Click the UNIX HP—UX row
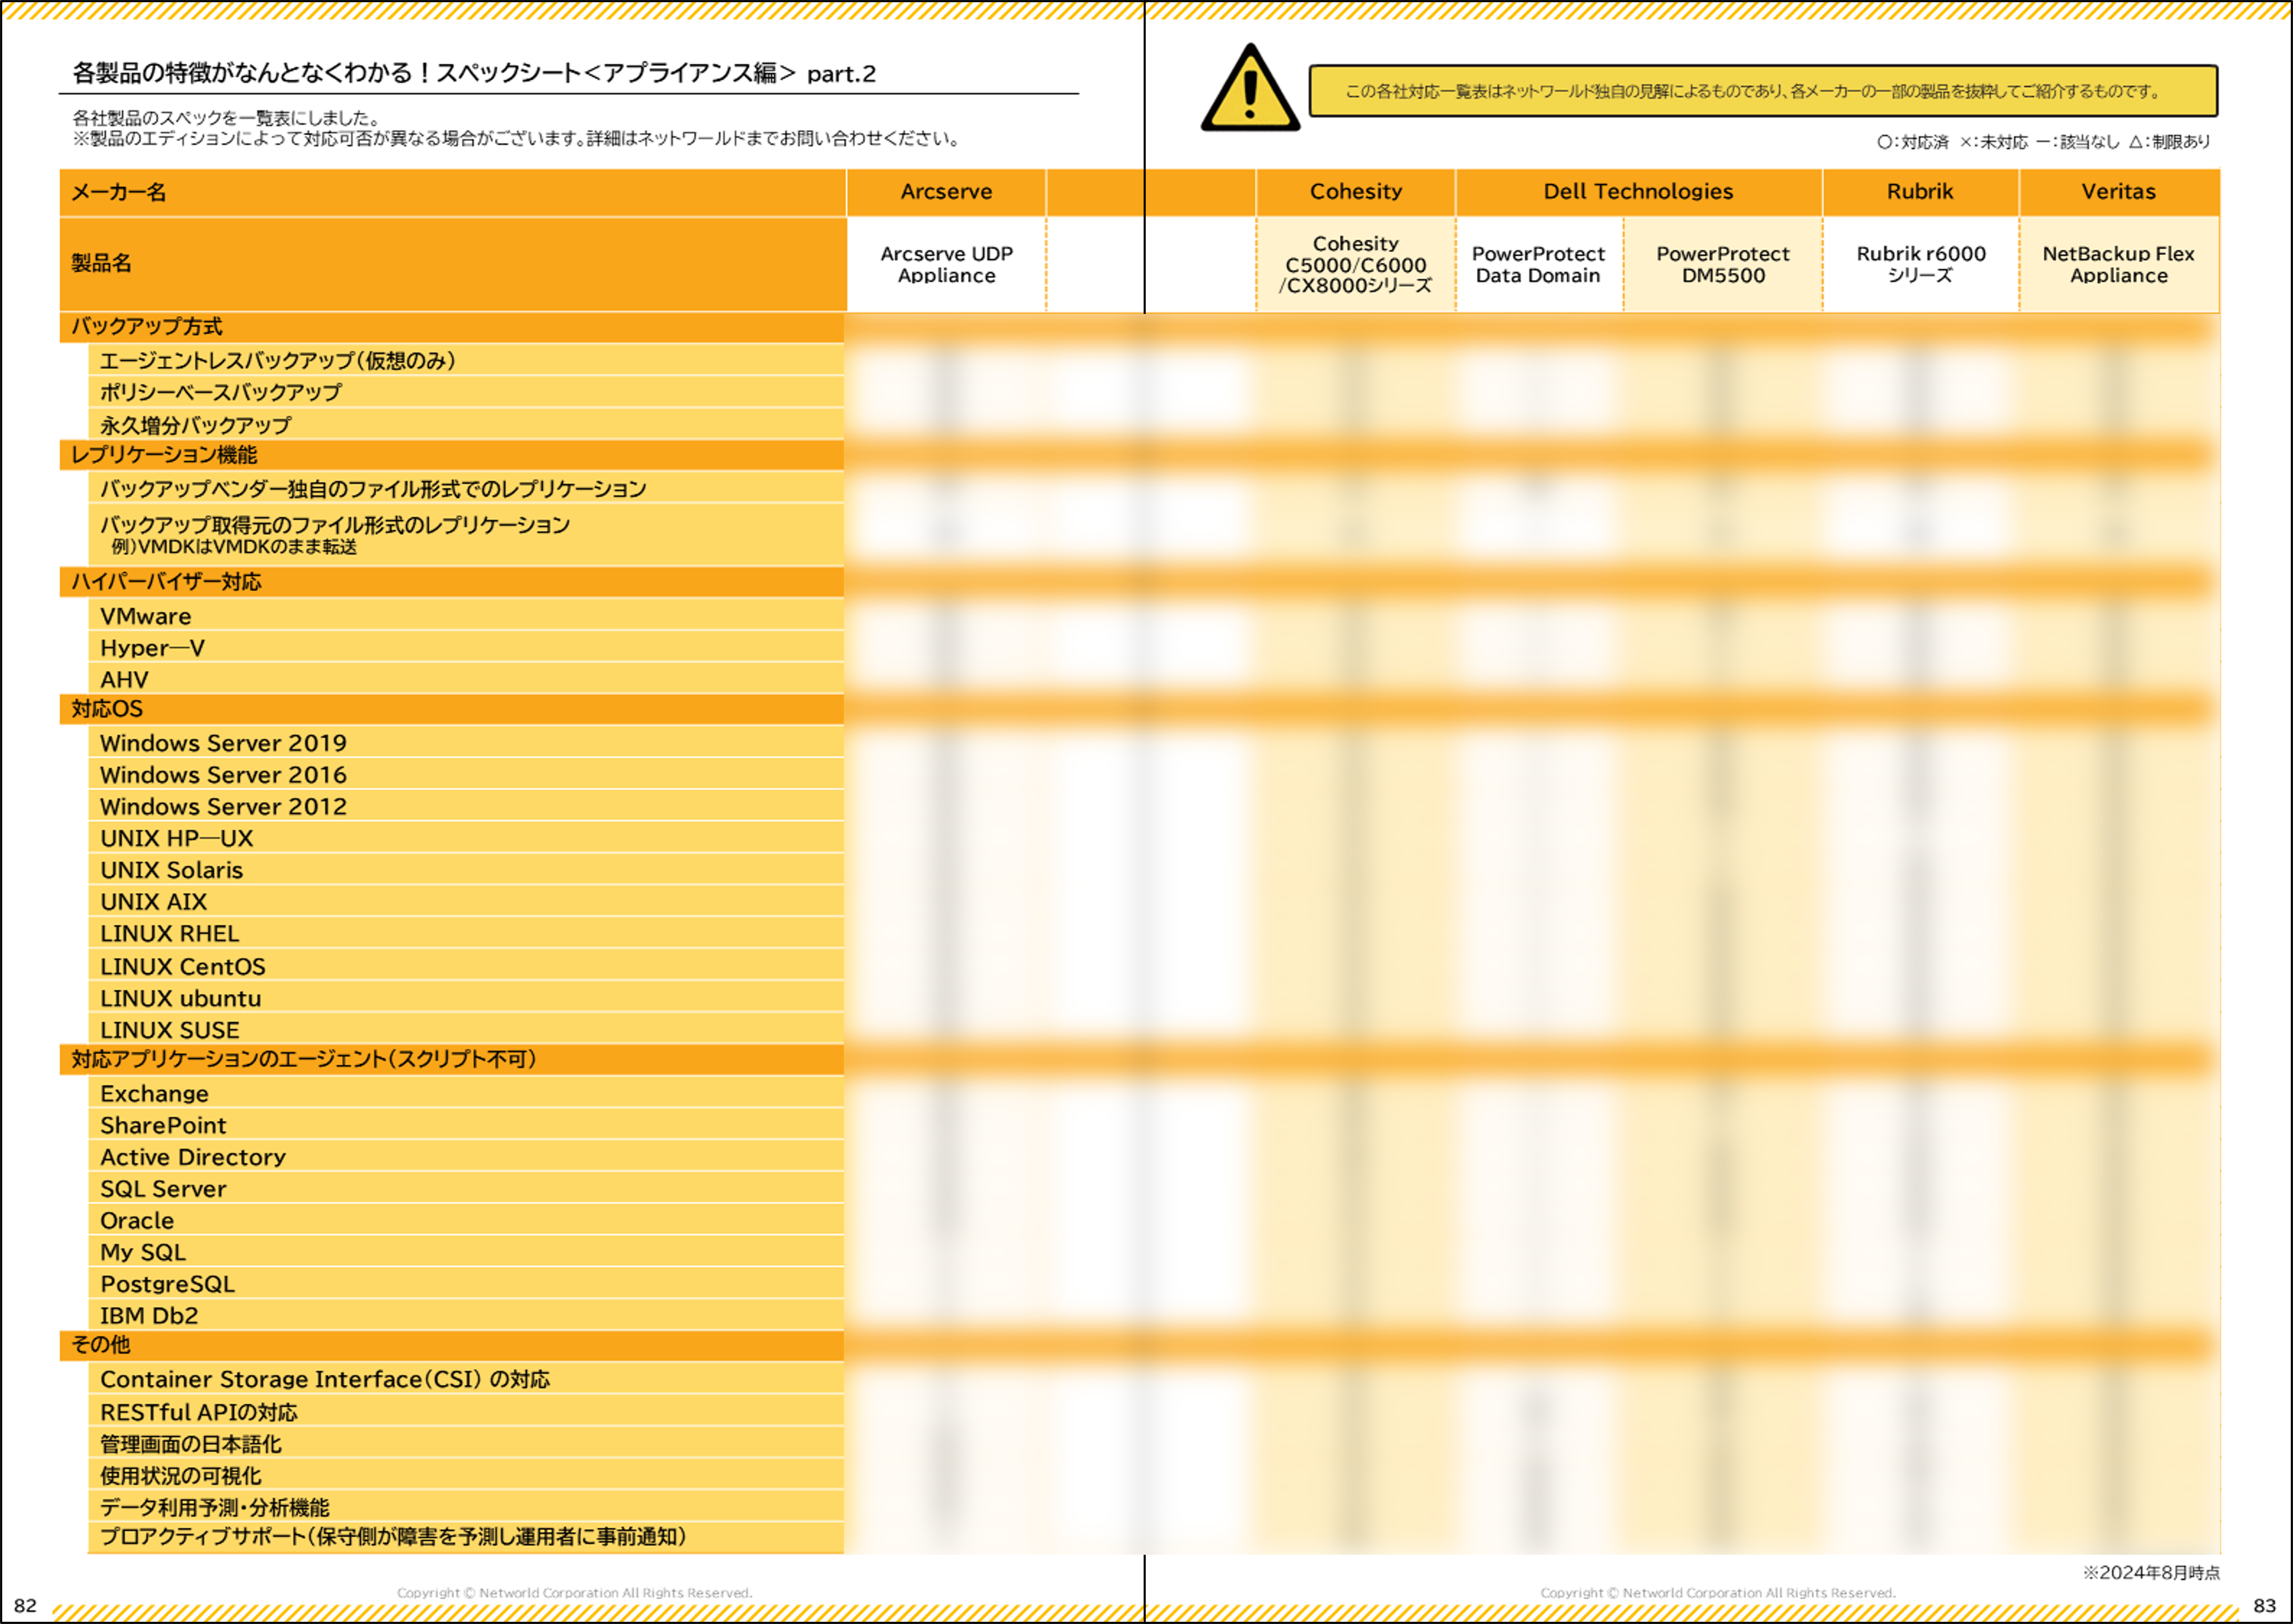The image size is (2293, 1624). (x=466, y=838)
